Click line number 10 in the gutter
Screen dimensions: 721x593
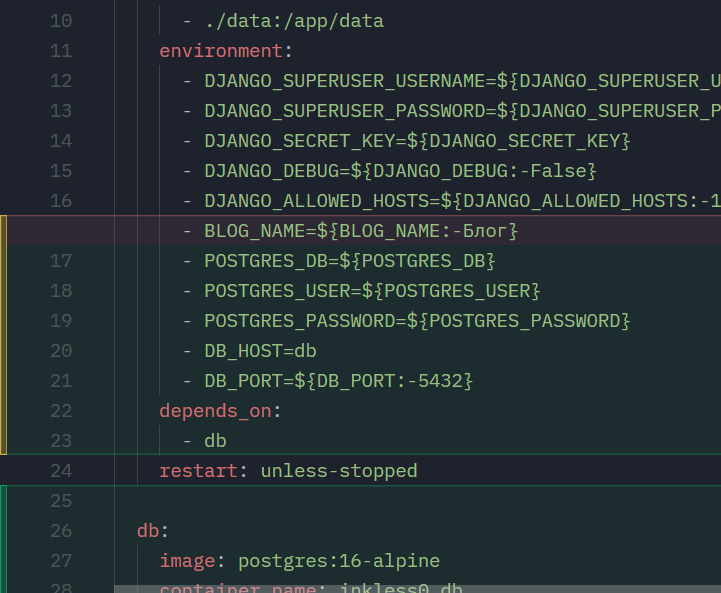(60, 21)
